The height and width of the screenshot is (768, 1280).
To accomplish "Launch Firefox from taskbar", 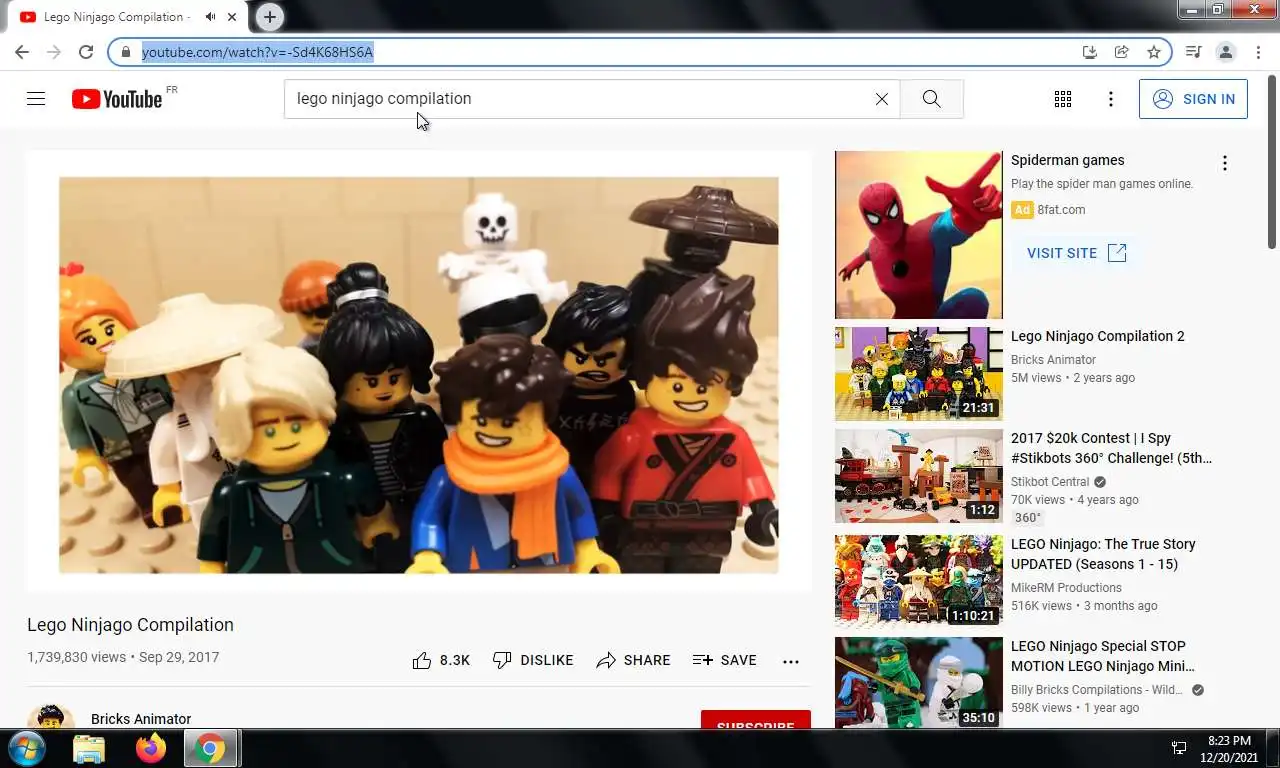I will coord(151,748).
